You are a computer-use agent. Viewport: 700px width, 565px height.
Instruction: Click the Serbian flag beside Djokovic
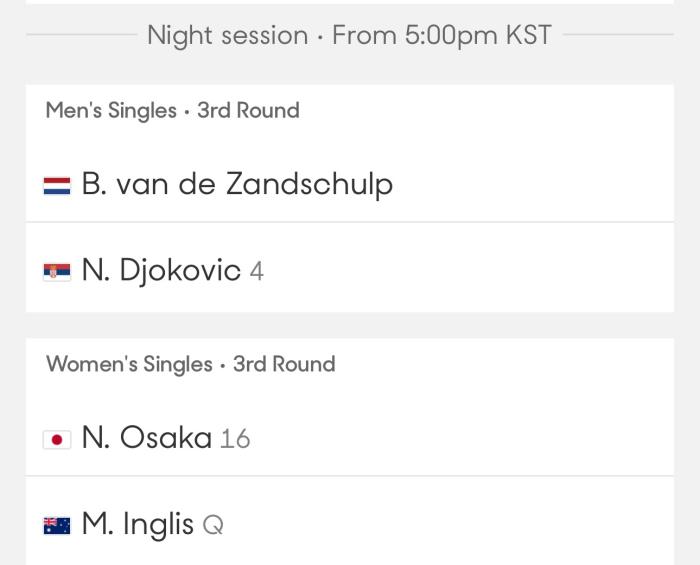tap(57, 271)
